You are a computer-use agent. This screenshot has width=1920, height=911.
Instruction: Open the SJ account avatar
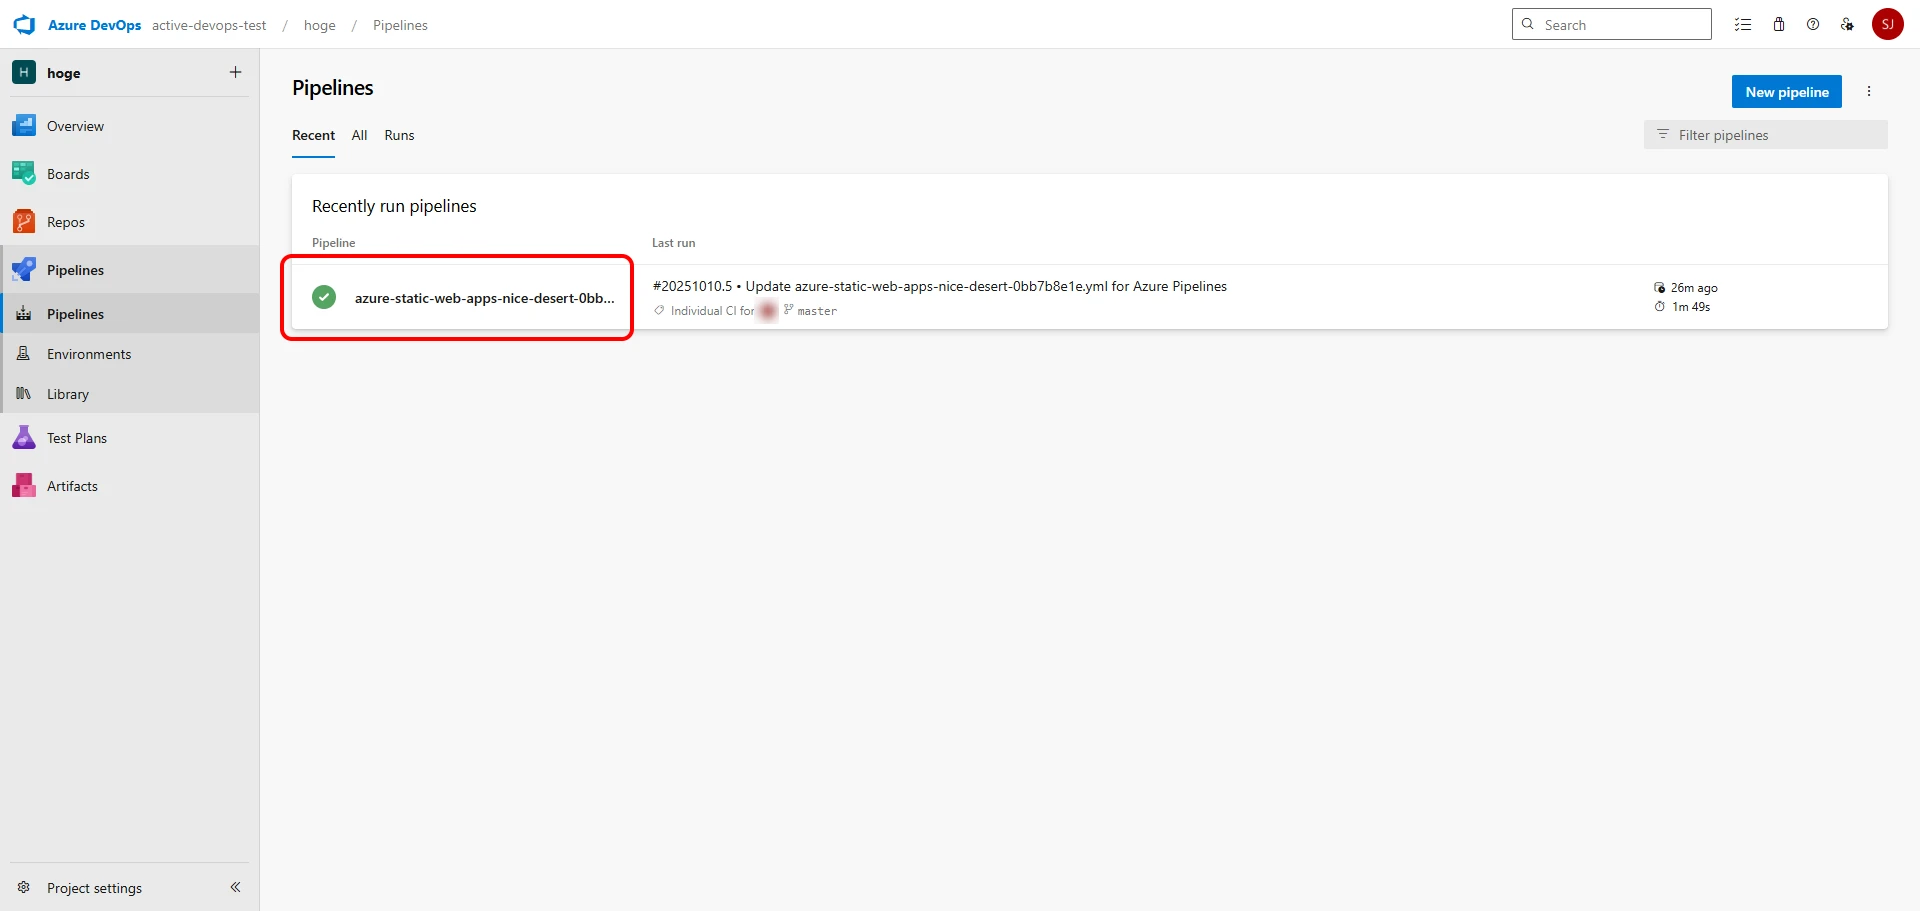[1887, 25]
